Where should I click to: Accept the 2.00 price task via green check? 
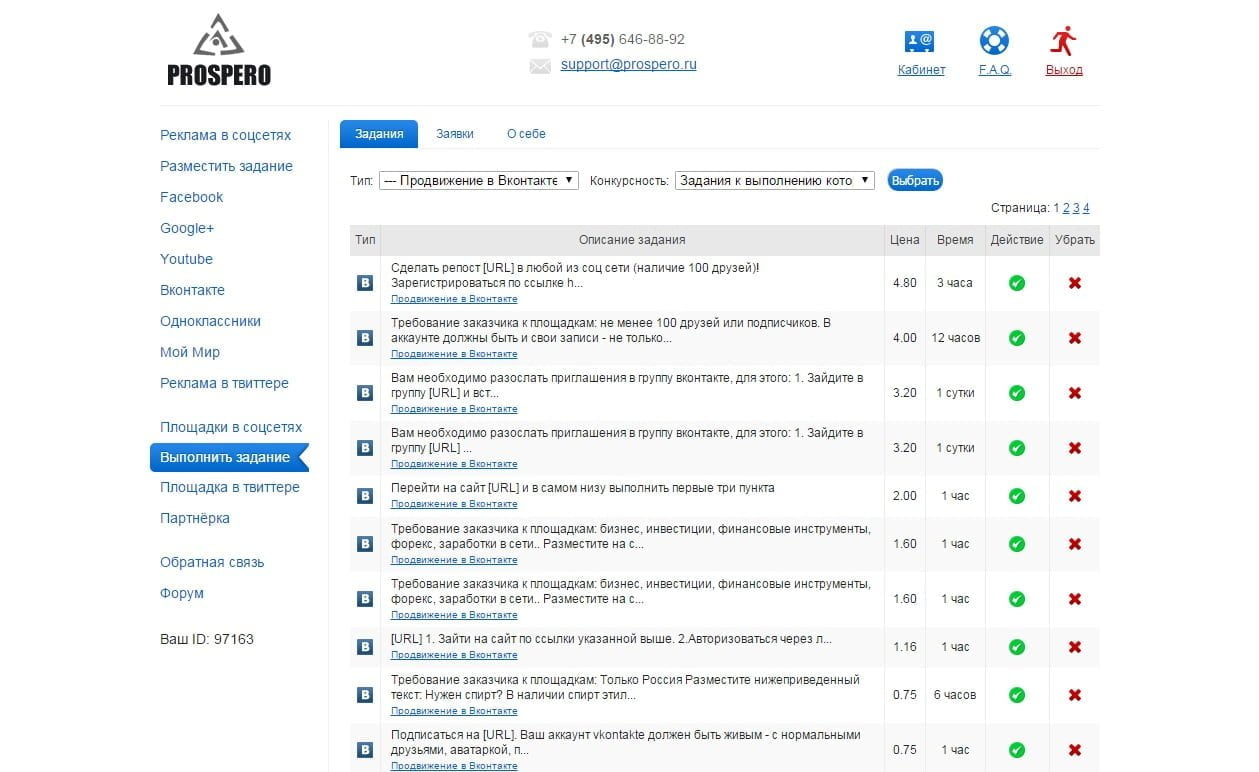coord(1017,496)
